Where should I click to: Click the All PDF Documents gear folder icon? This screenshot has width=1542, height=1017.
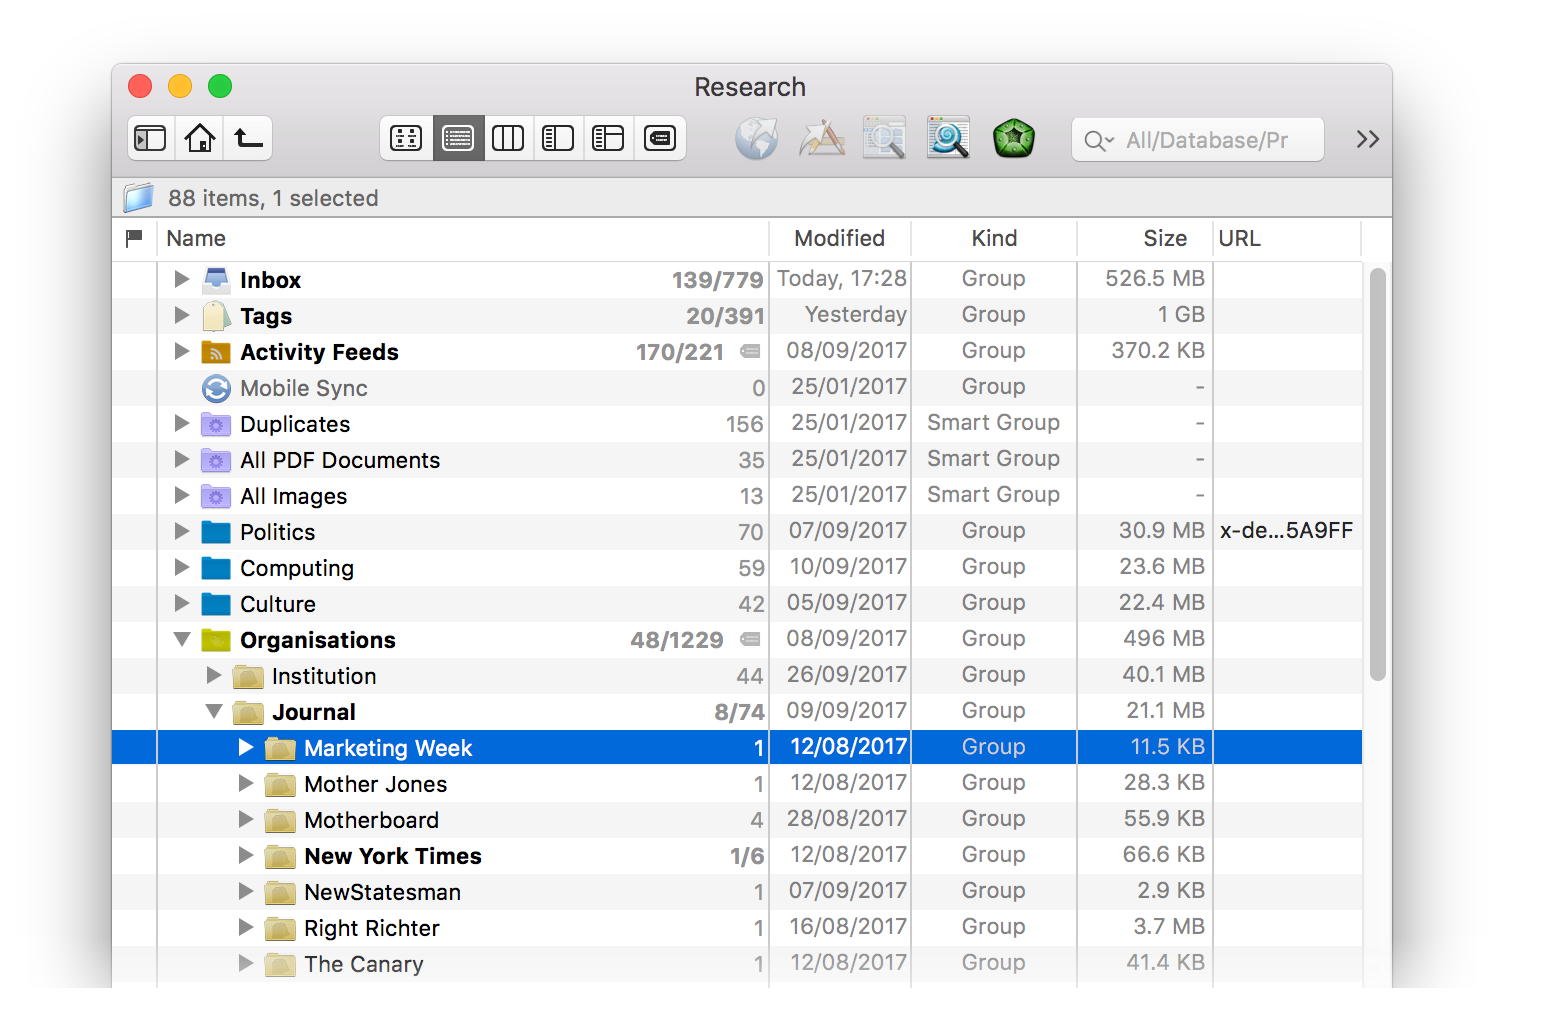(x=216, y=460)
